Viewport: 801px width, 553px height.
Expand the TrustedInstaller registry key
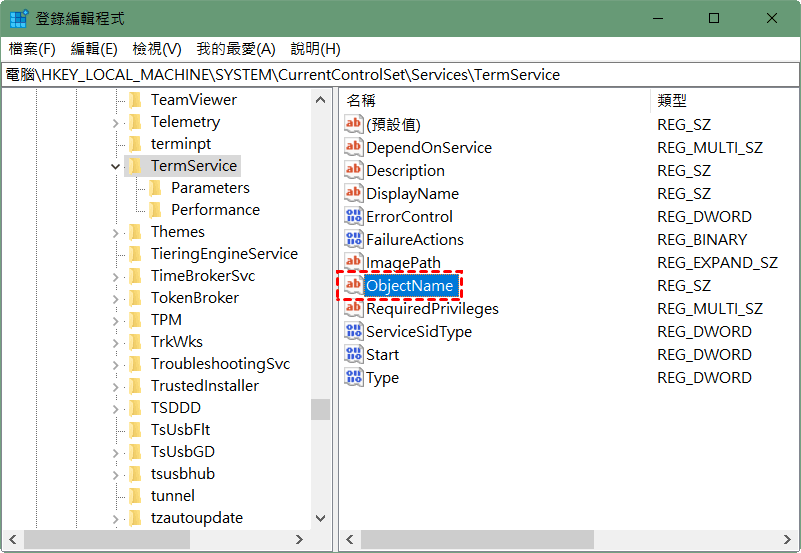coord(116,386)
